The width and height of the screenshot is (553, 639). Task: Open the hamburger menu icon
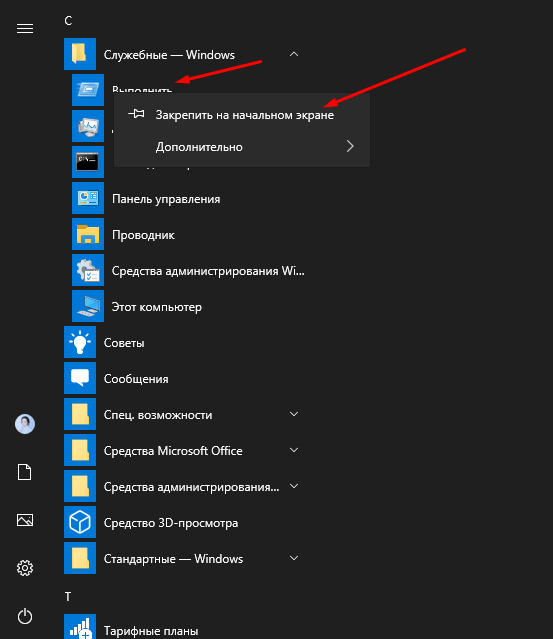point(25,29)
